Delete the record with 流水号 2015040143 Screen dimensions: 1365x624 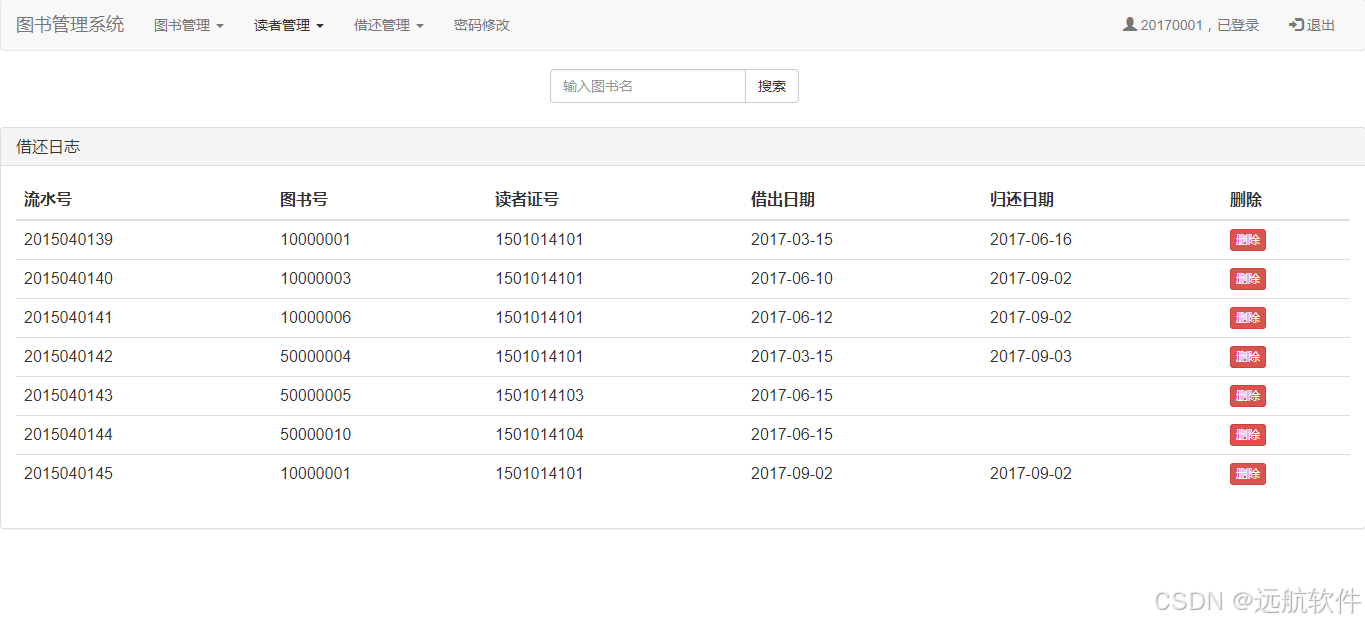(1247, 396)
